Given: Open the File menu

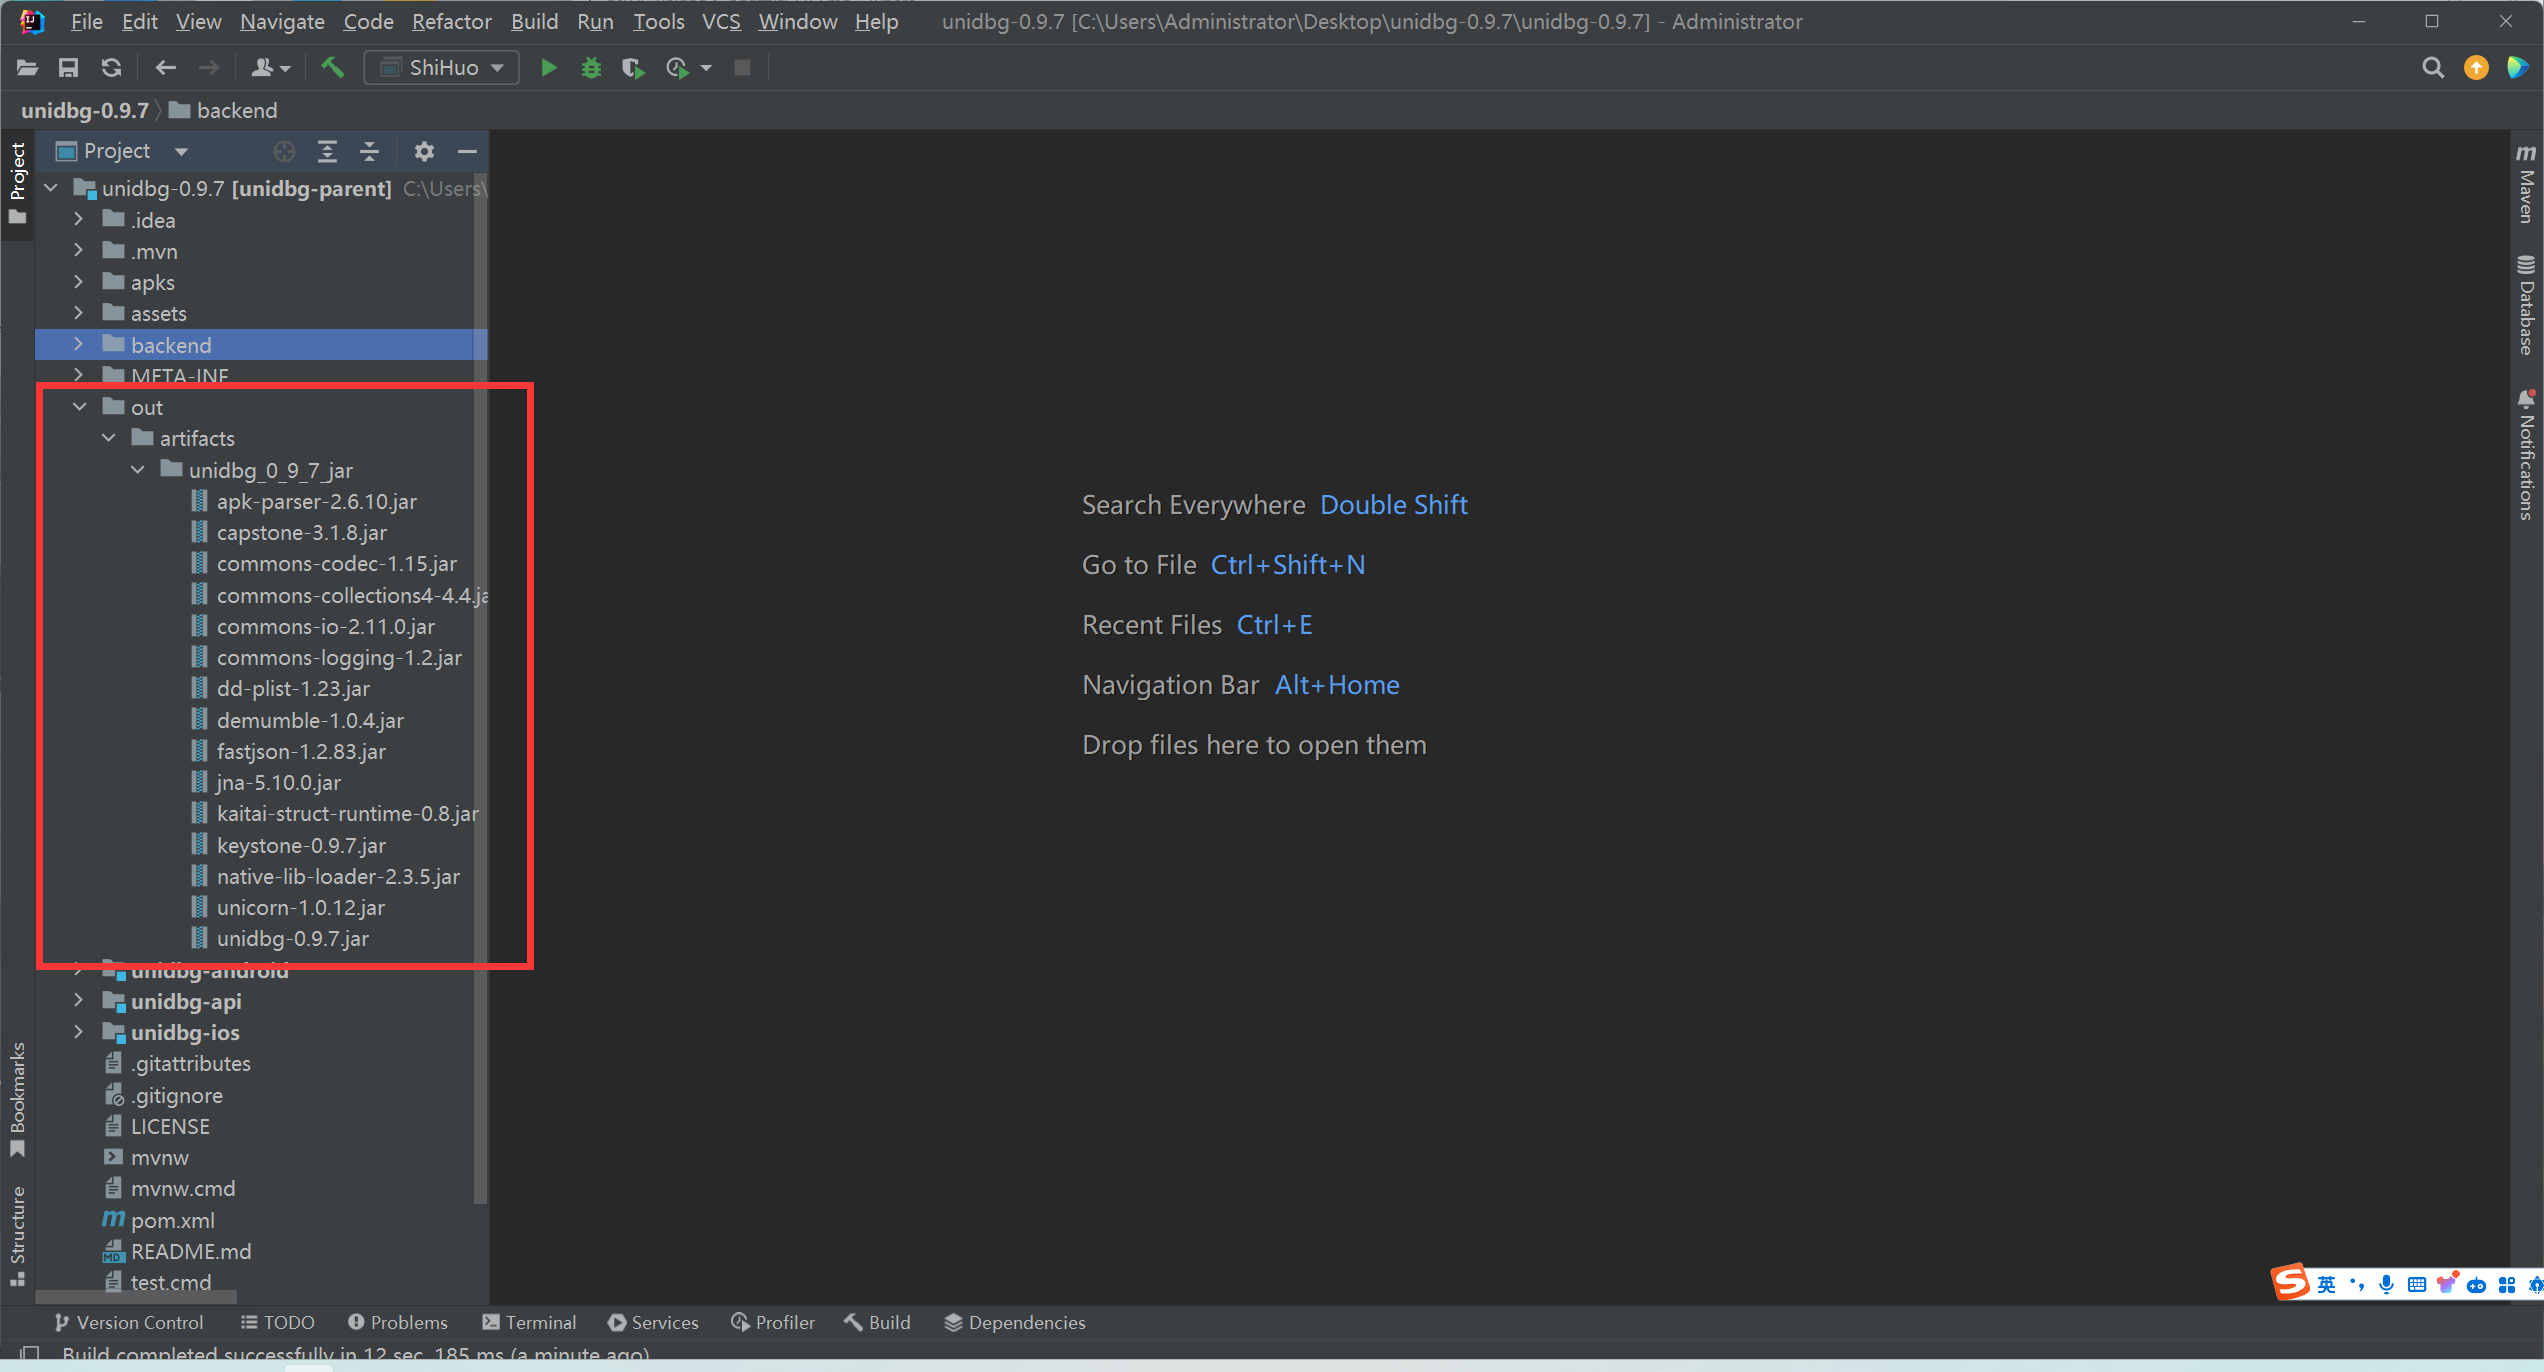Looking at the screenshot, I should pyautogui.click(x=86, y=22).
